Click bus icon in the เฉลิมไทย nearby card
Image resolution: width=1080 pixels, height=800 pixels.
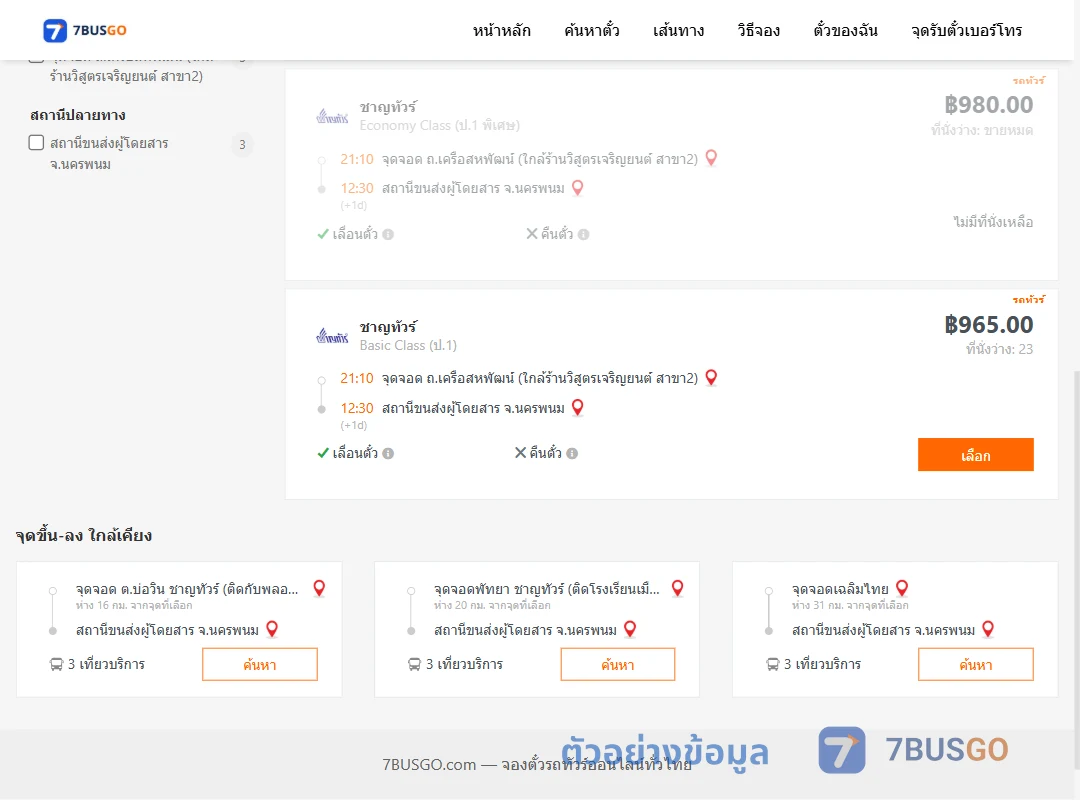(x=773, y=664)
